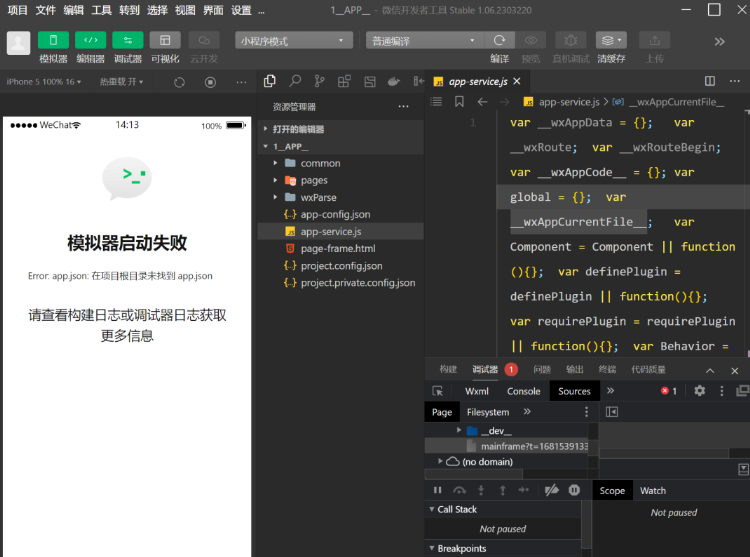Select app-service.js in file tree
The height and width of the screenshot is (557, 750).
(x=341, y=231)
